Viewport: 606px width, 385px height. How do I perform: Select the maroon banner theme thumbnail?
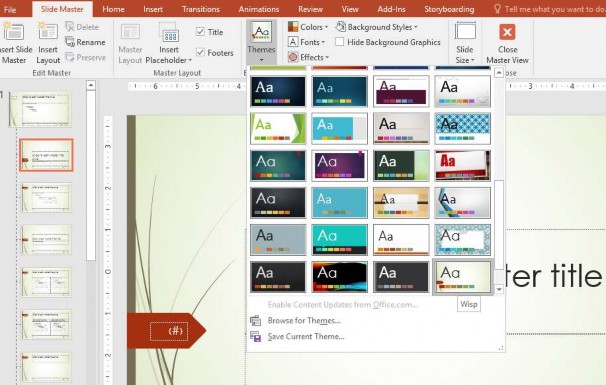tap(401, 91)
